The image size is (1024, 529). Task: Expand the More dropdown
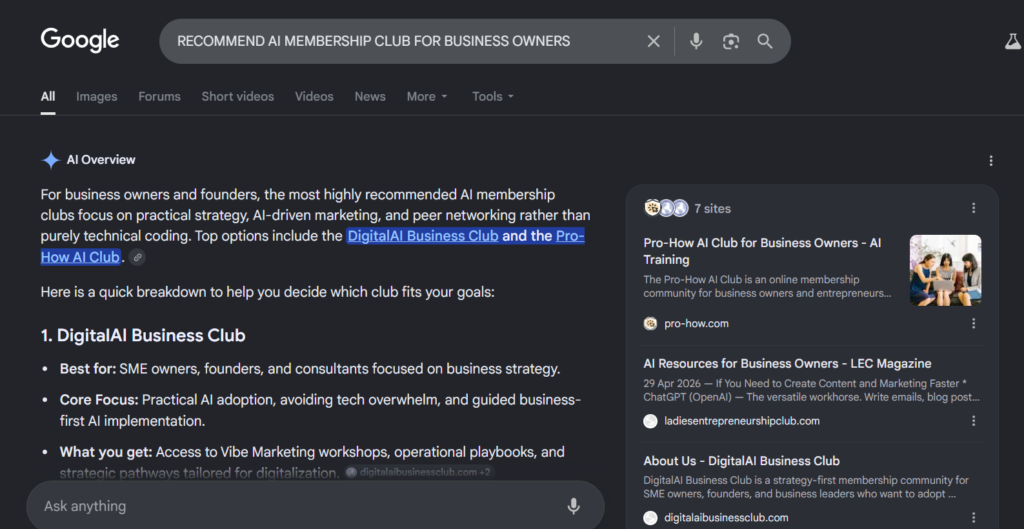tap(428, 97)
